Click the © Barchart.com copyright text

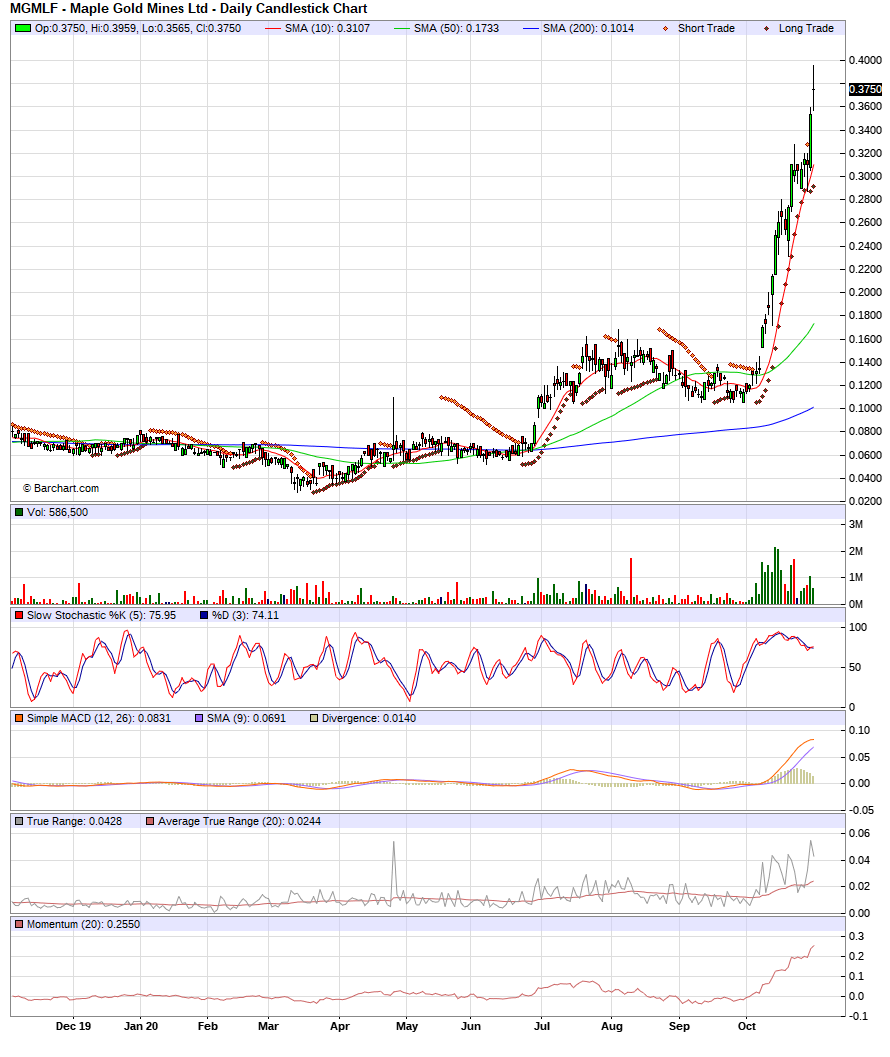[x=61, y=488]
